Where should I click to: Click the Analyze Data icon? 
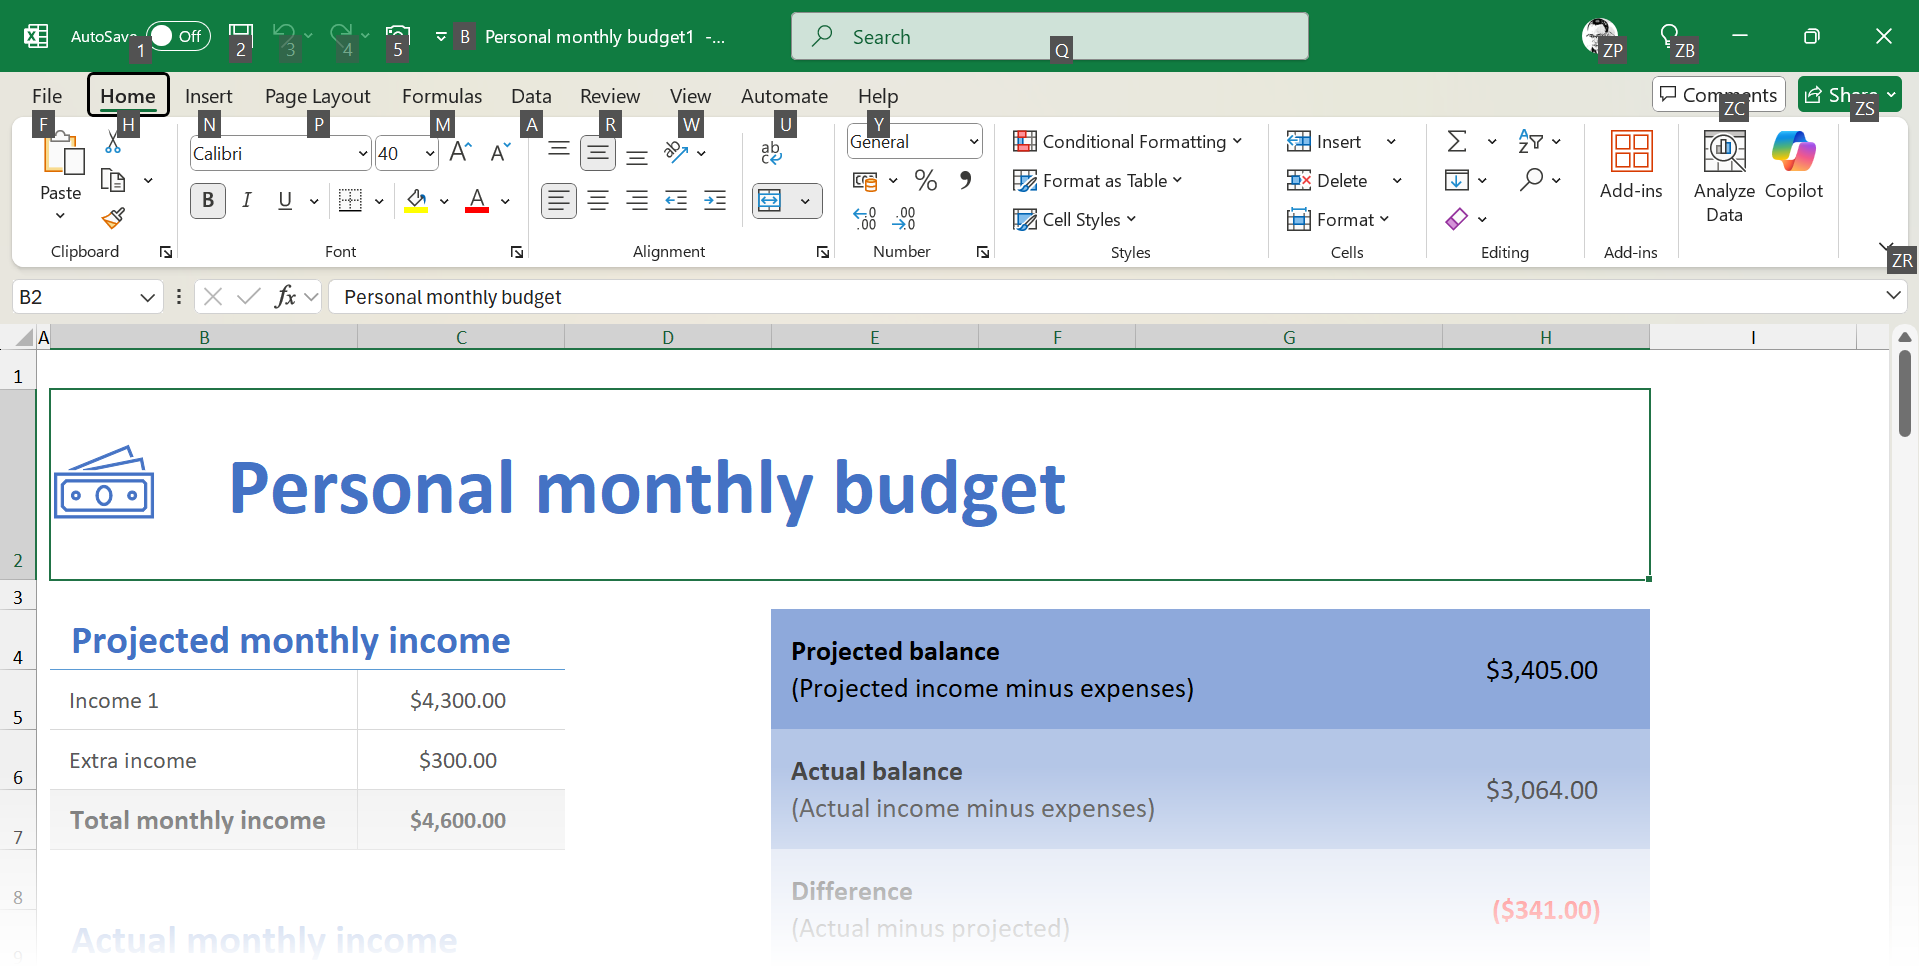[x=1724, y=152]
